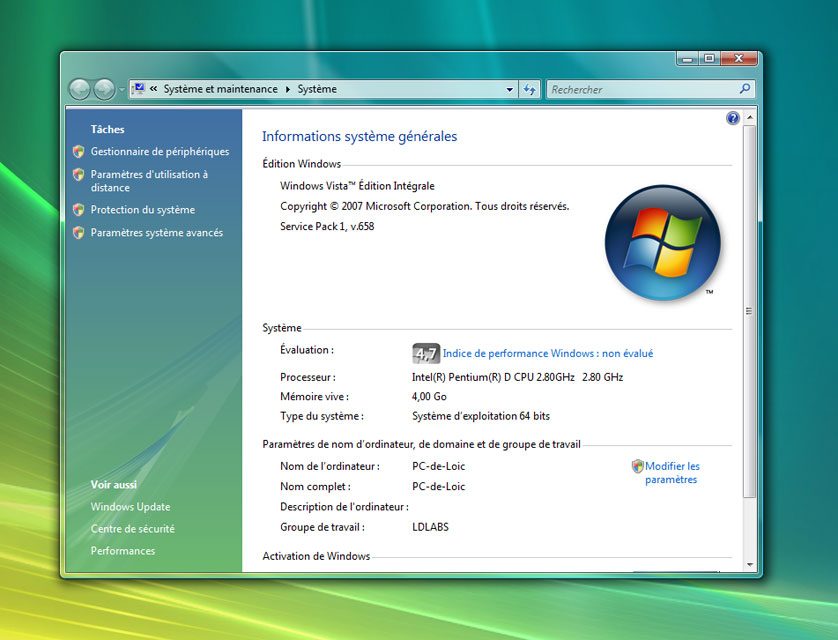Click the '4,00 Go' memory value
838x640 pixels.
tap(429, 397)
